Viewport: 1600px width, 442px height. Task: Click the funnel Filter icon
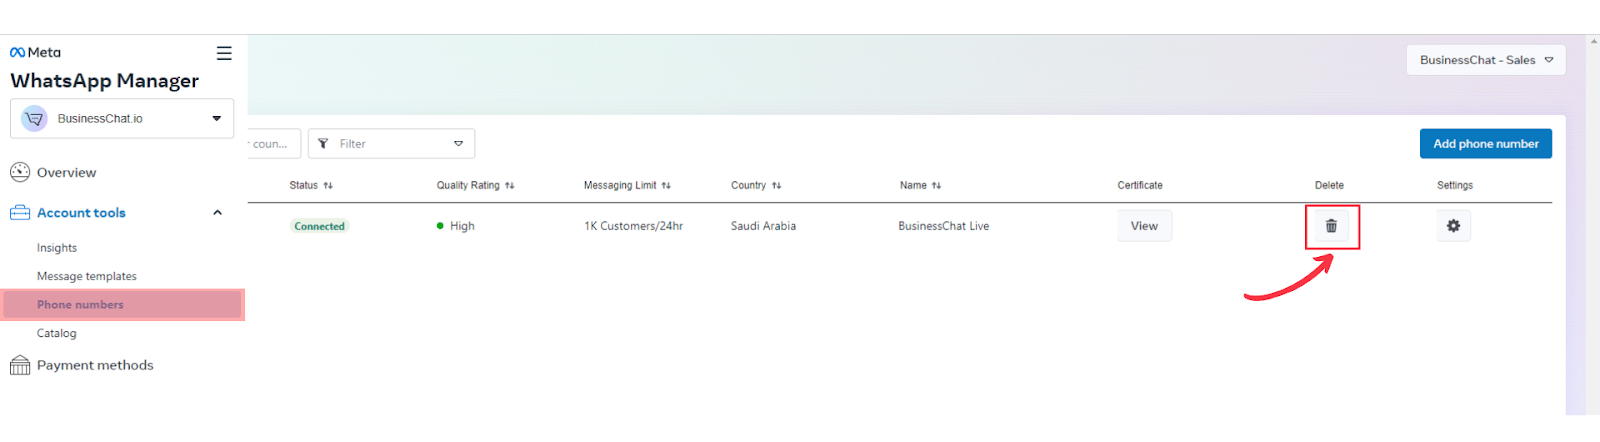tap(323, 144)
